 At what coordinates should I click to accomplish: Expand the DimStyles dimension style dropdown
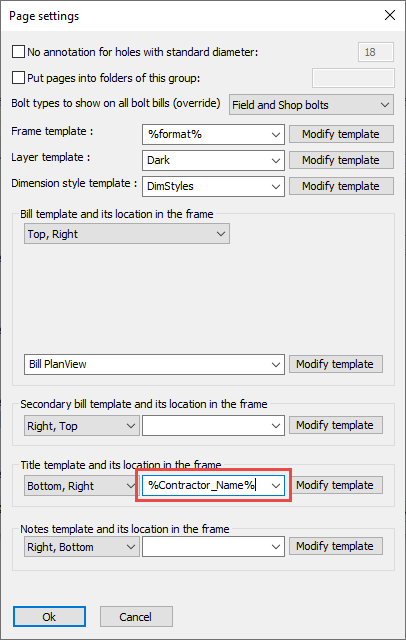click(213, 186)
